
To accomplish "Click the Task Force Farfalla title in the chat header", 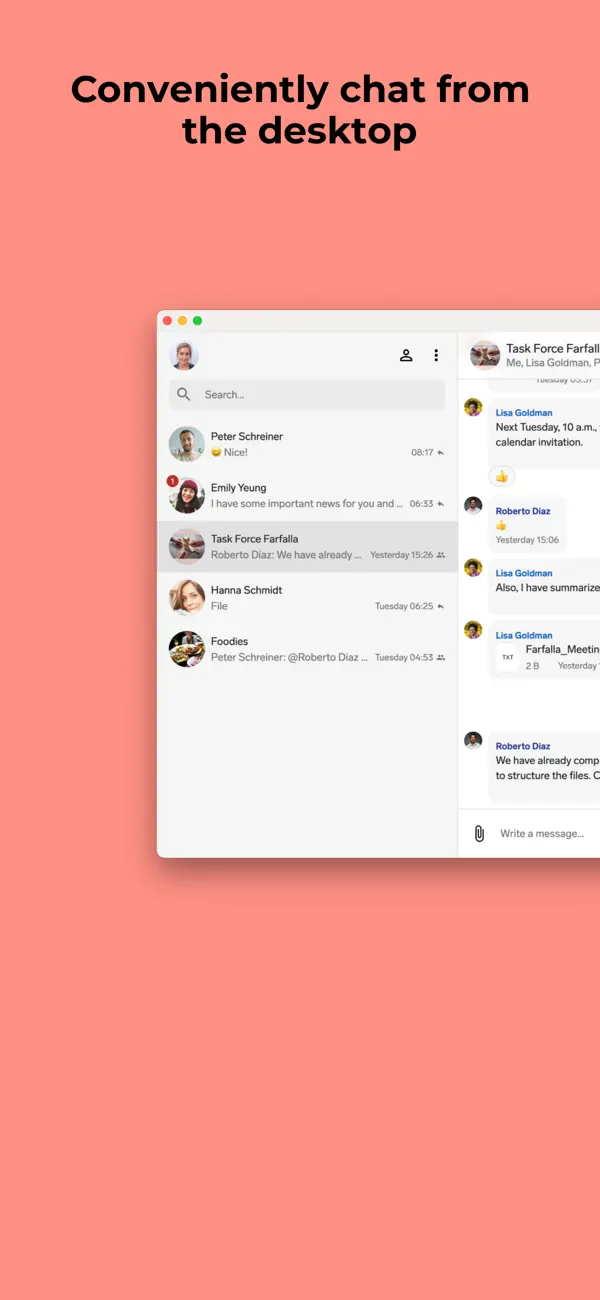I will click(553, 348).
